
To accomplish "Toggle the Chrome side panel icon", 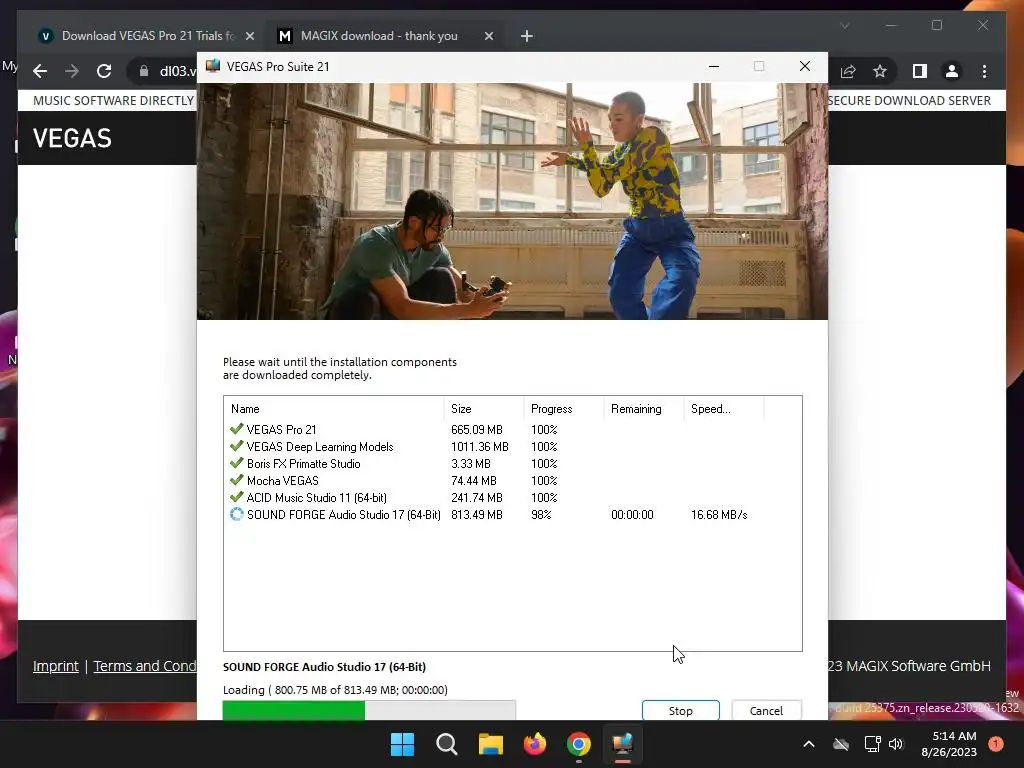I will (x=920, y=71).
